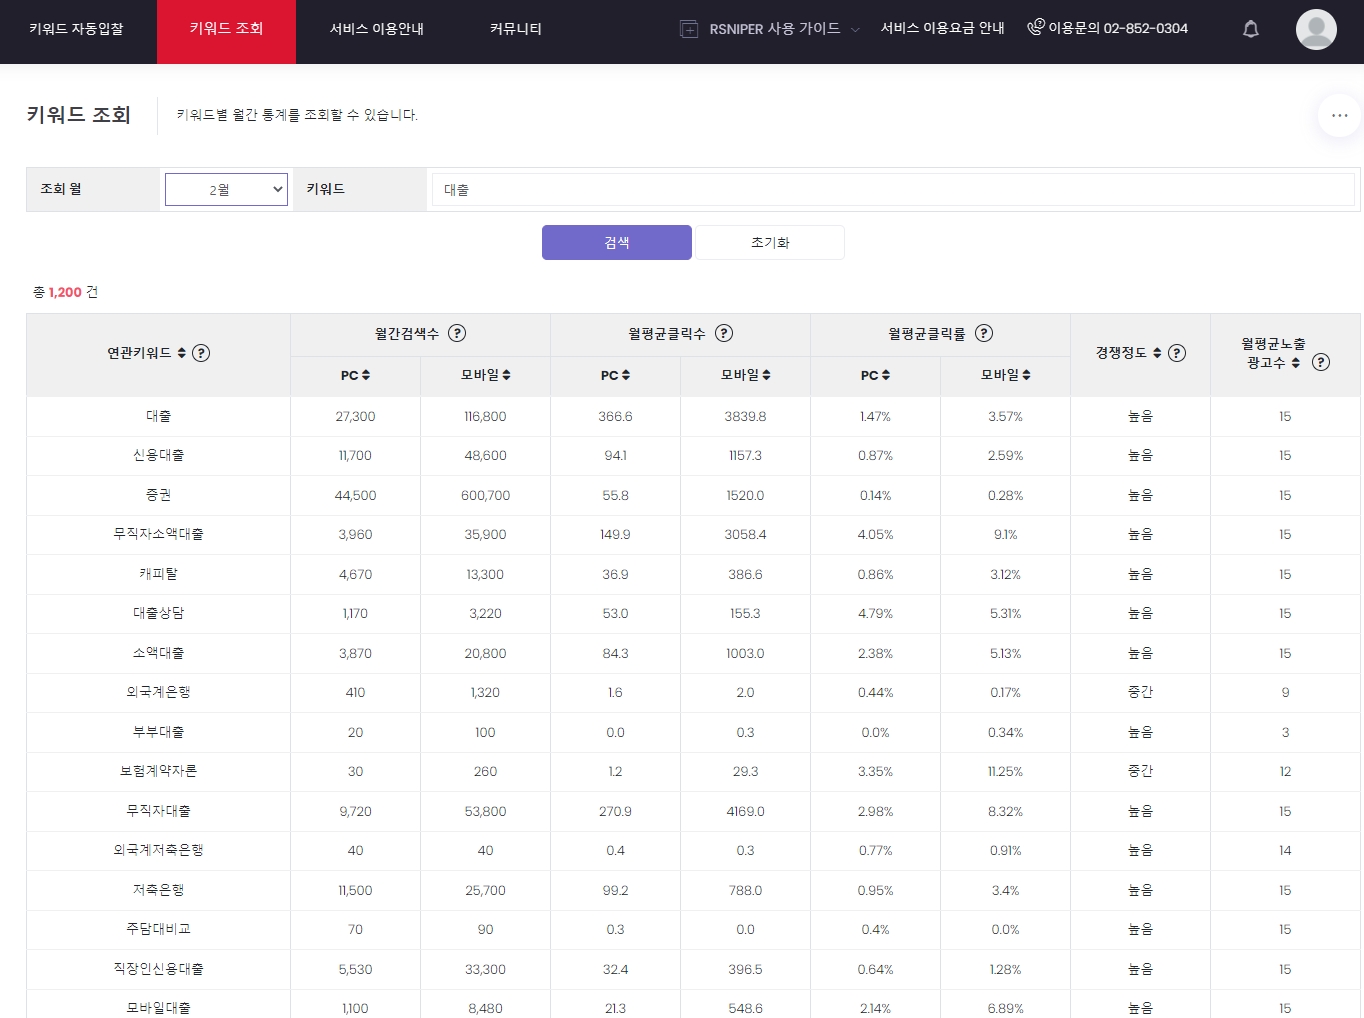Click help icon next to 월평균클릭수
Viewport: 1364px width, 1018px height.
coord(724,334)
